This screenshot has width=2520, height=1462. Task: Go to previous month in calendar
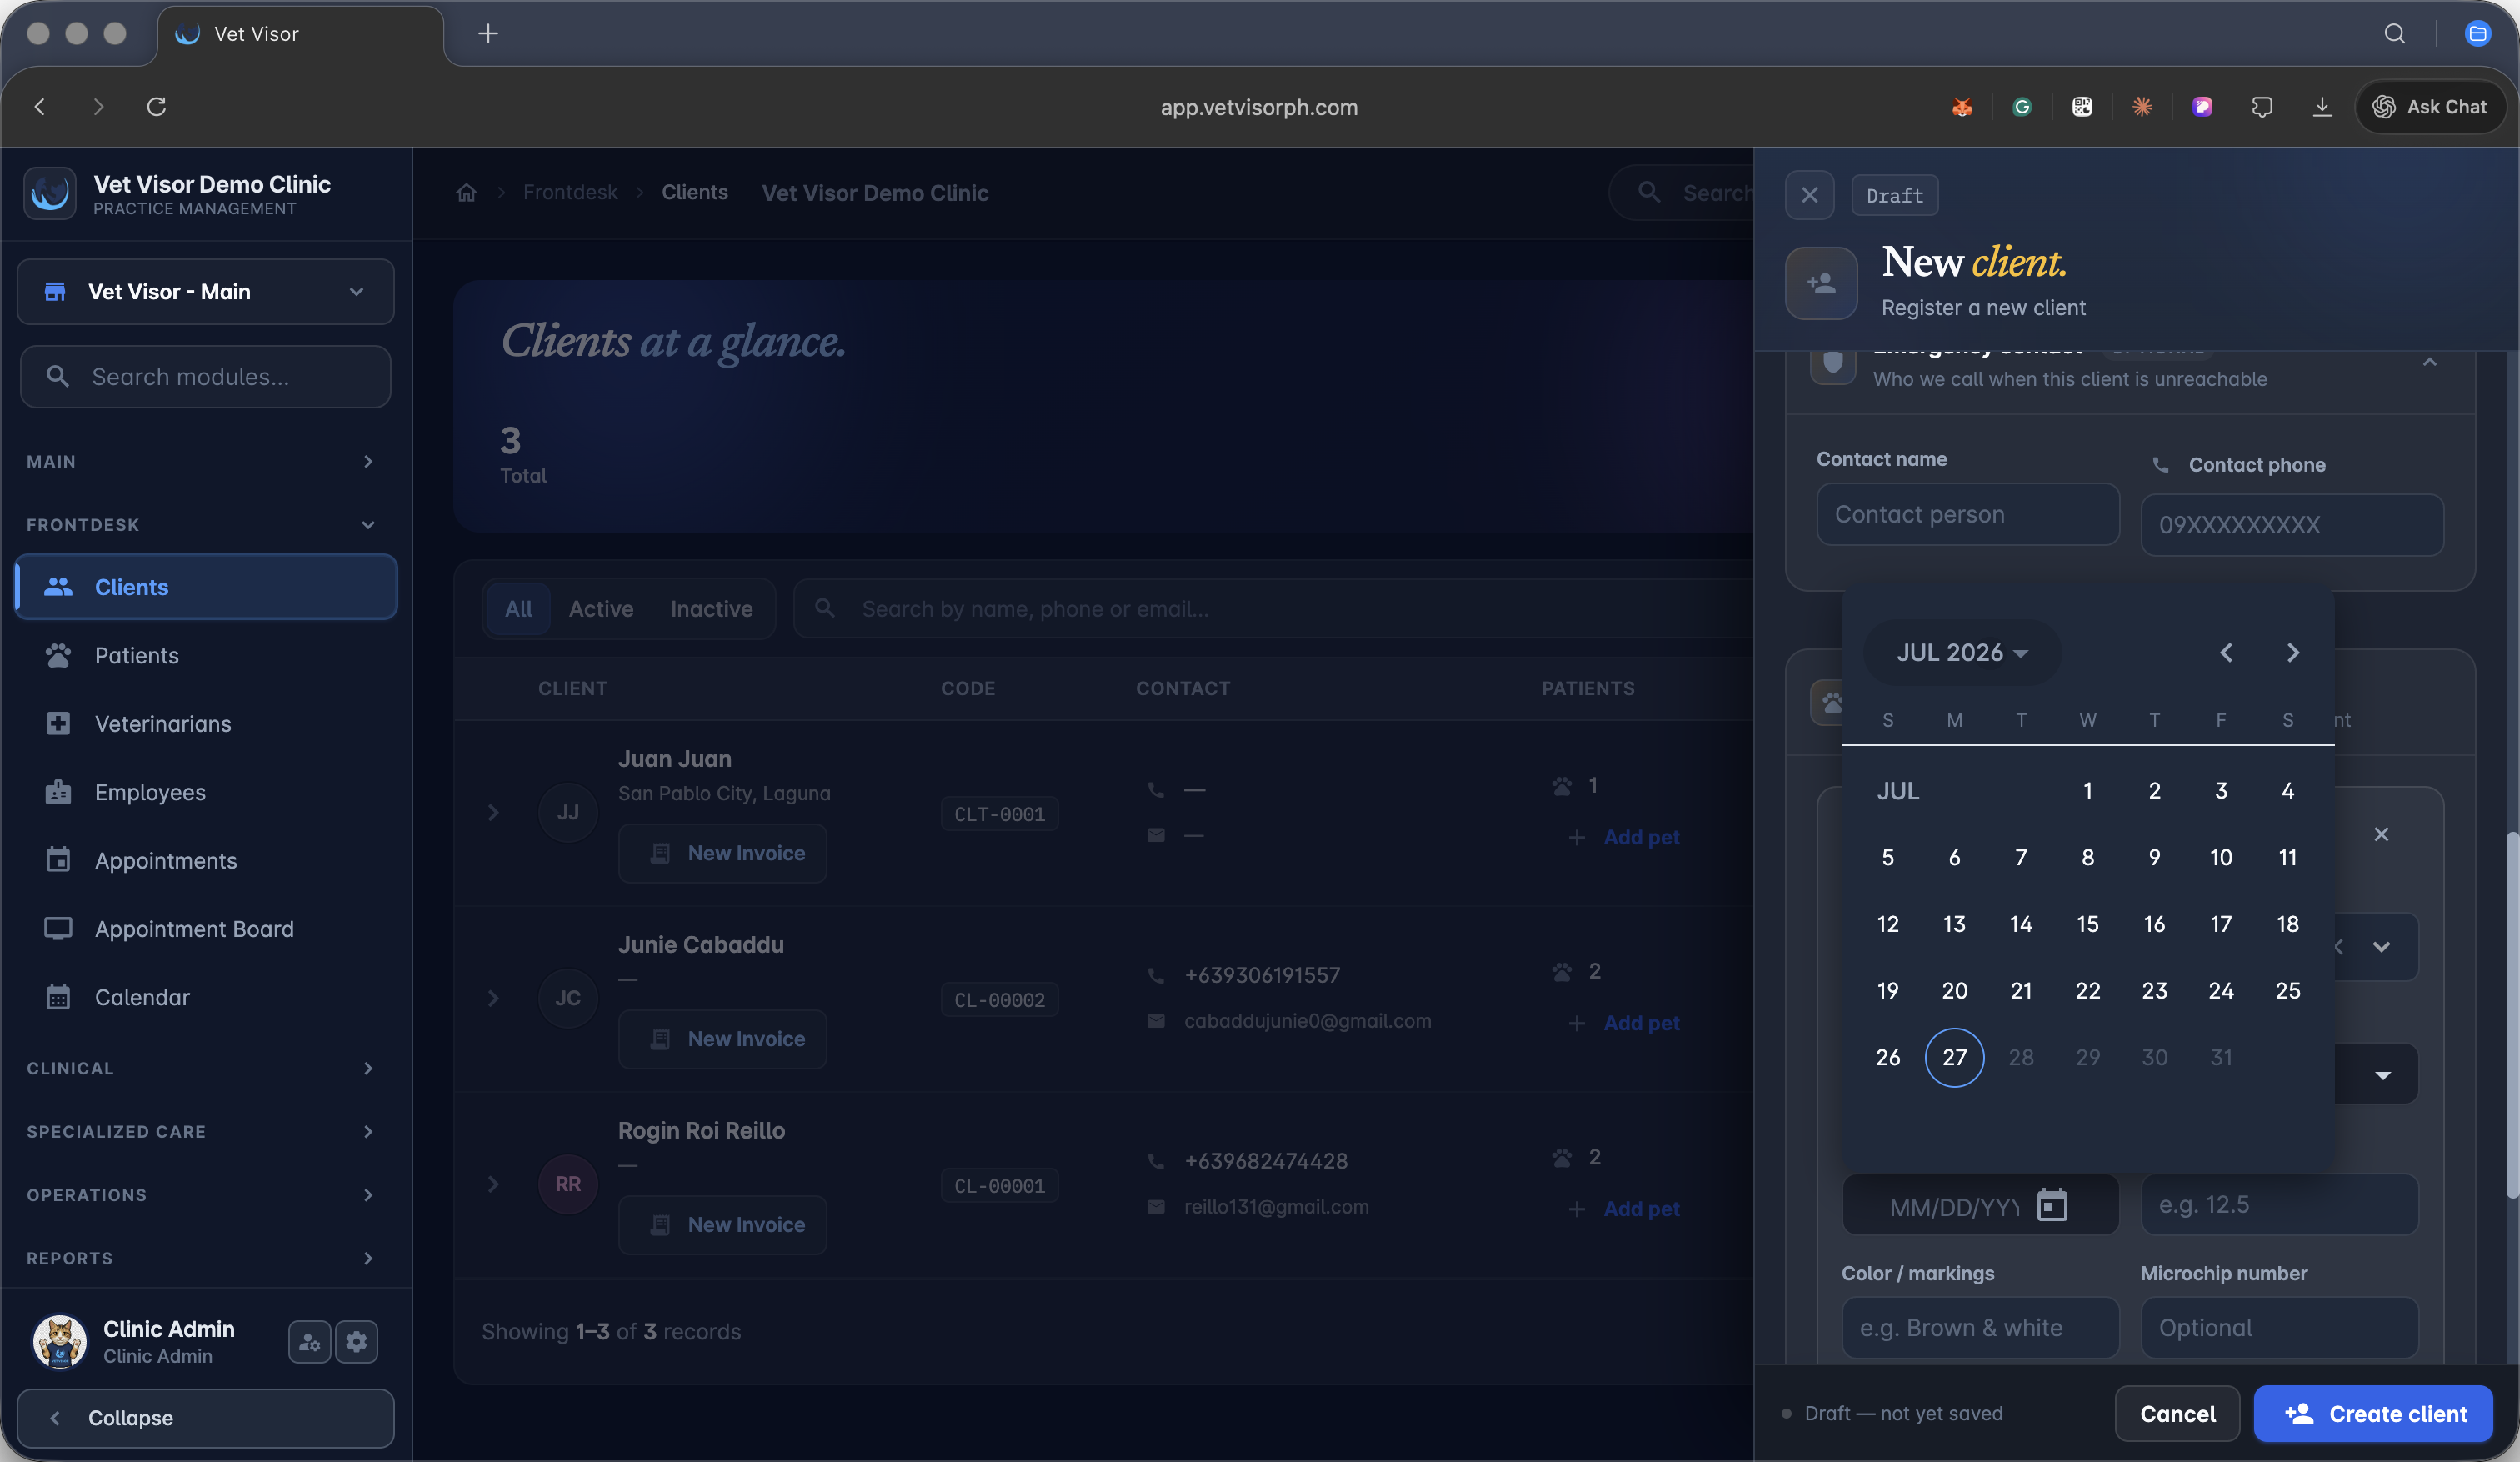point(2226,653)
